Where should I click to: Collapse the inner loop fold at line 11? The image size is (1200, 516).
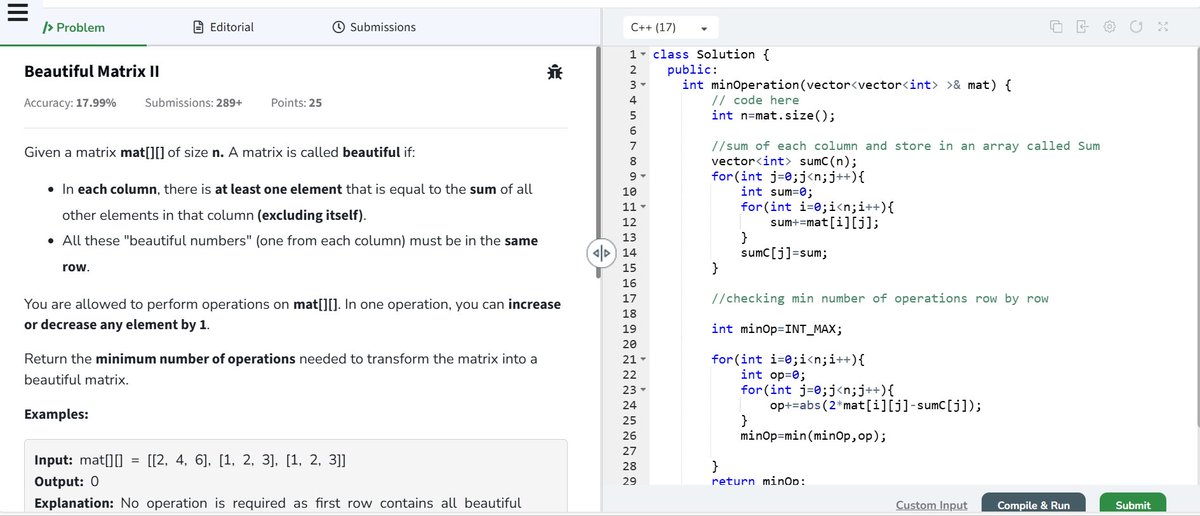[644, 207]
